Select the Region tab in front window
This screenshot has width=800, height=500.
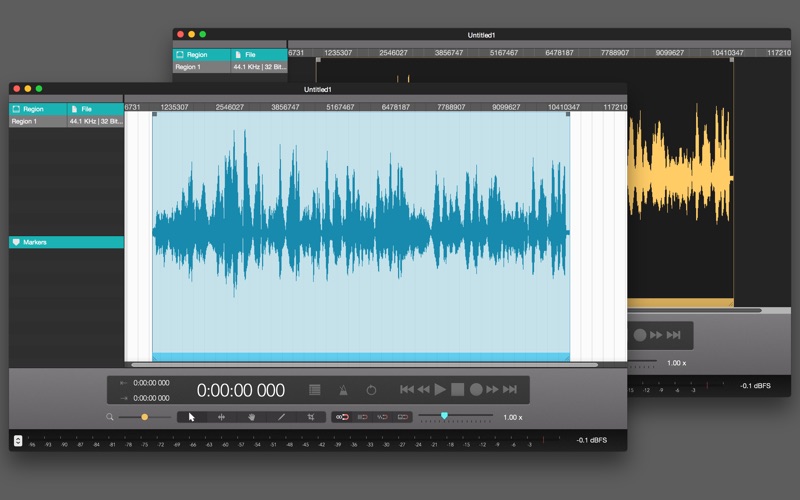click(38, 109)
